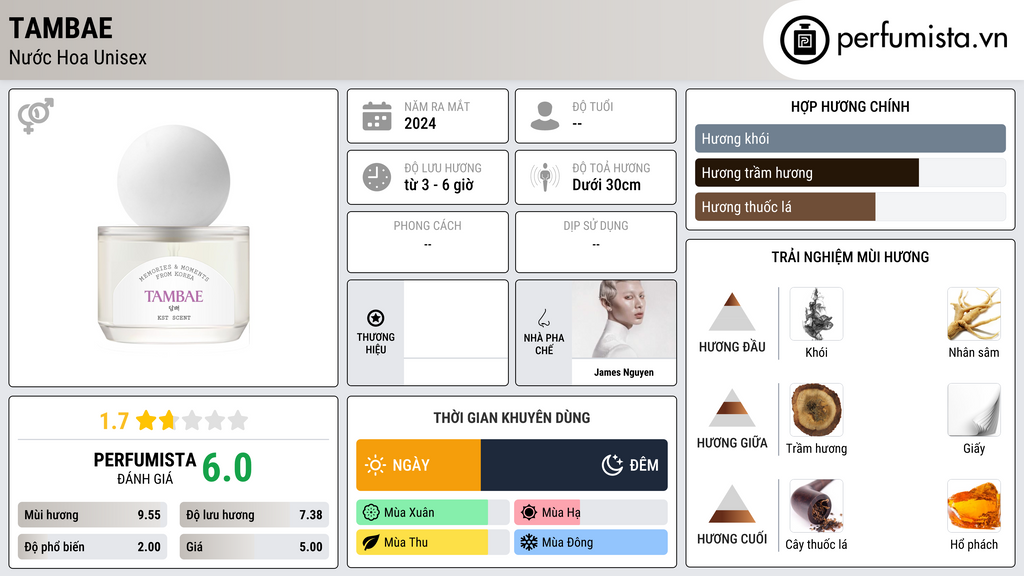The image size is (1024, 576).
Task: Click the person icon beside Độ tuổi
Action: pyautogui.click(x=545, y=116)
